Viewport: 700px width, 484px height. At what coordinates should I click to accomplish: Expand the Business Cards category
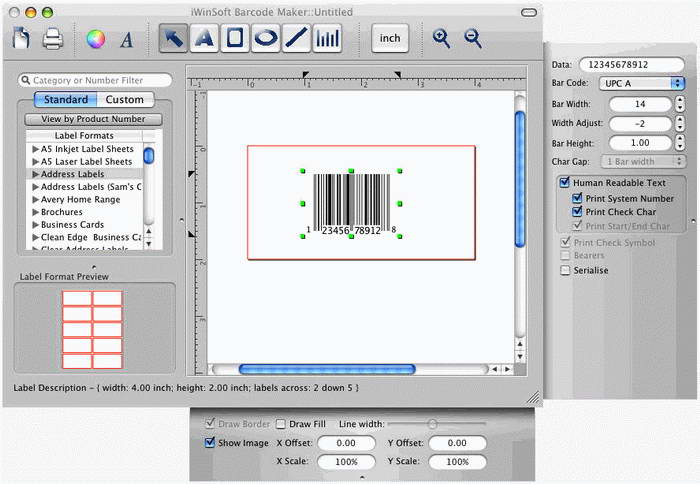click(x=36, y=225)
